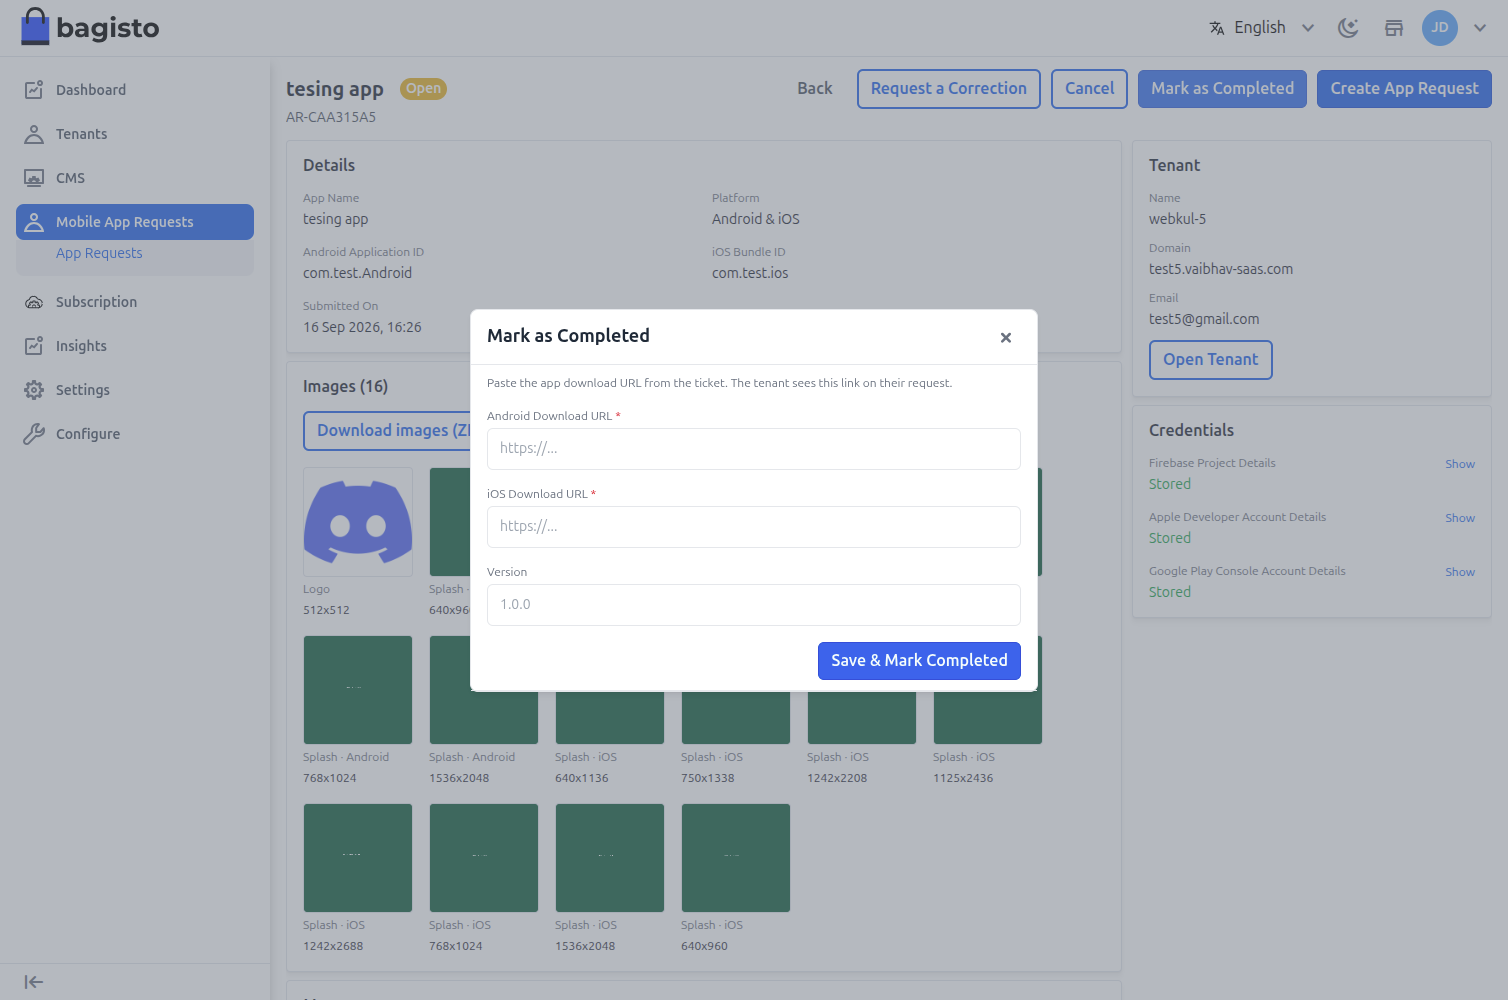Open the Settings gear in sidebar
The height and width of the screenshot is (1000, 1508).
pyautogui.click(x=34, y=390)
